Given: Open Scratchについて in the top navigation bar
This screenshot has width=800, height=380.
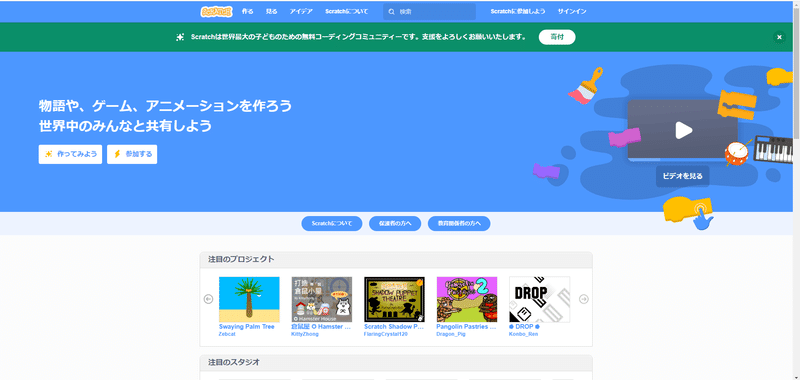Looking at the screenshot, I should tap(346, 11).
